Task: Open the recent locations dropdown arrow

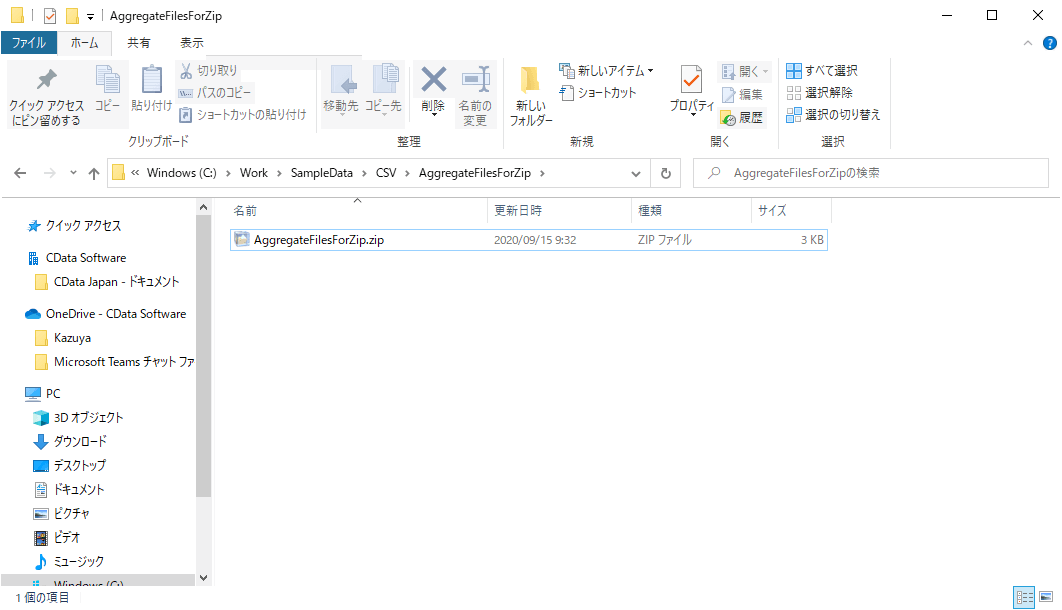Action: (73, 173)
